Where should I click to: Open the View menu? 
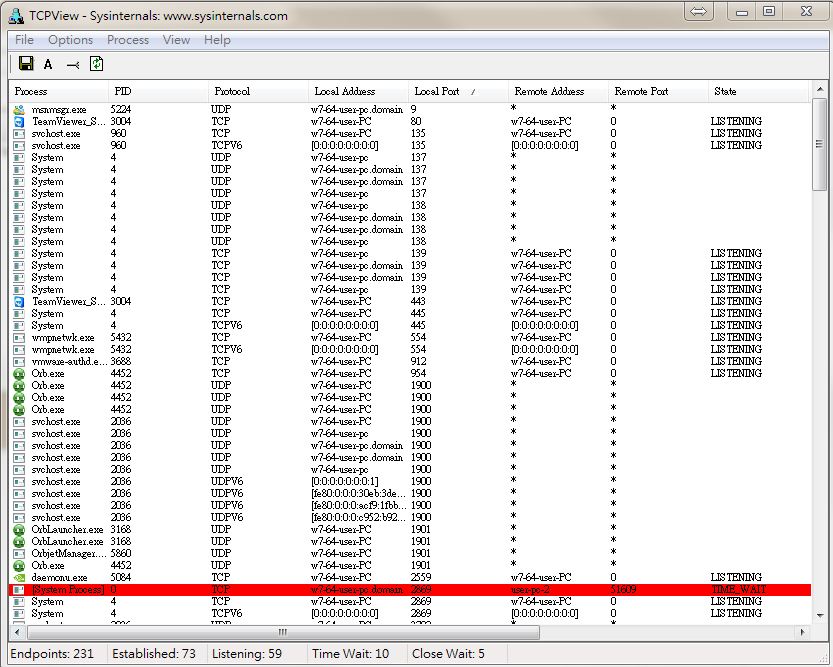tap(176, 40)
